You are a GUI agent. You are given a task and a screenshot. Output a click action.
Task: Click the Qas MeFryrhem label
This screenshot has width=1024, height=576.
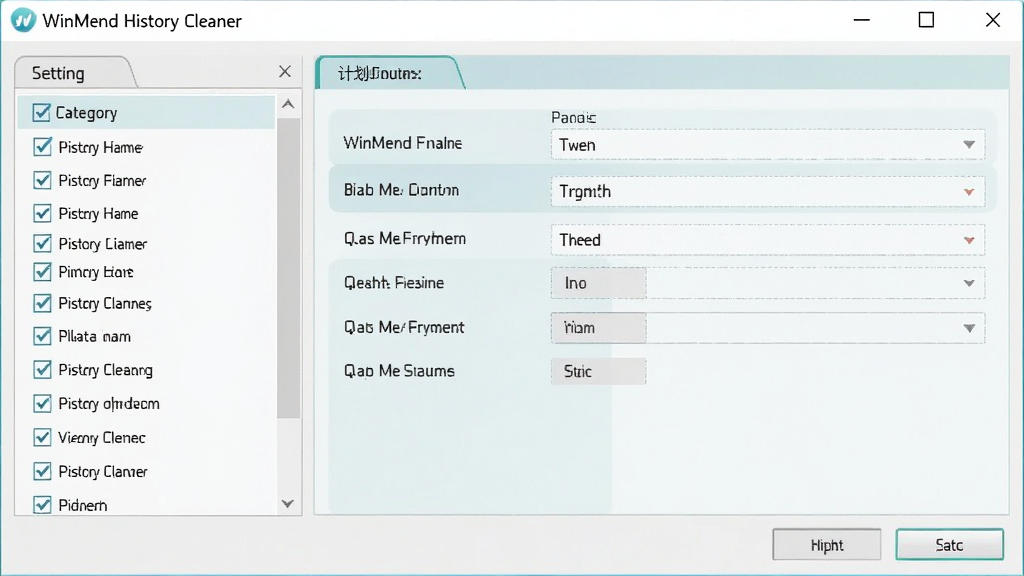[404, 238]
